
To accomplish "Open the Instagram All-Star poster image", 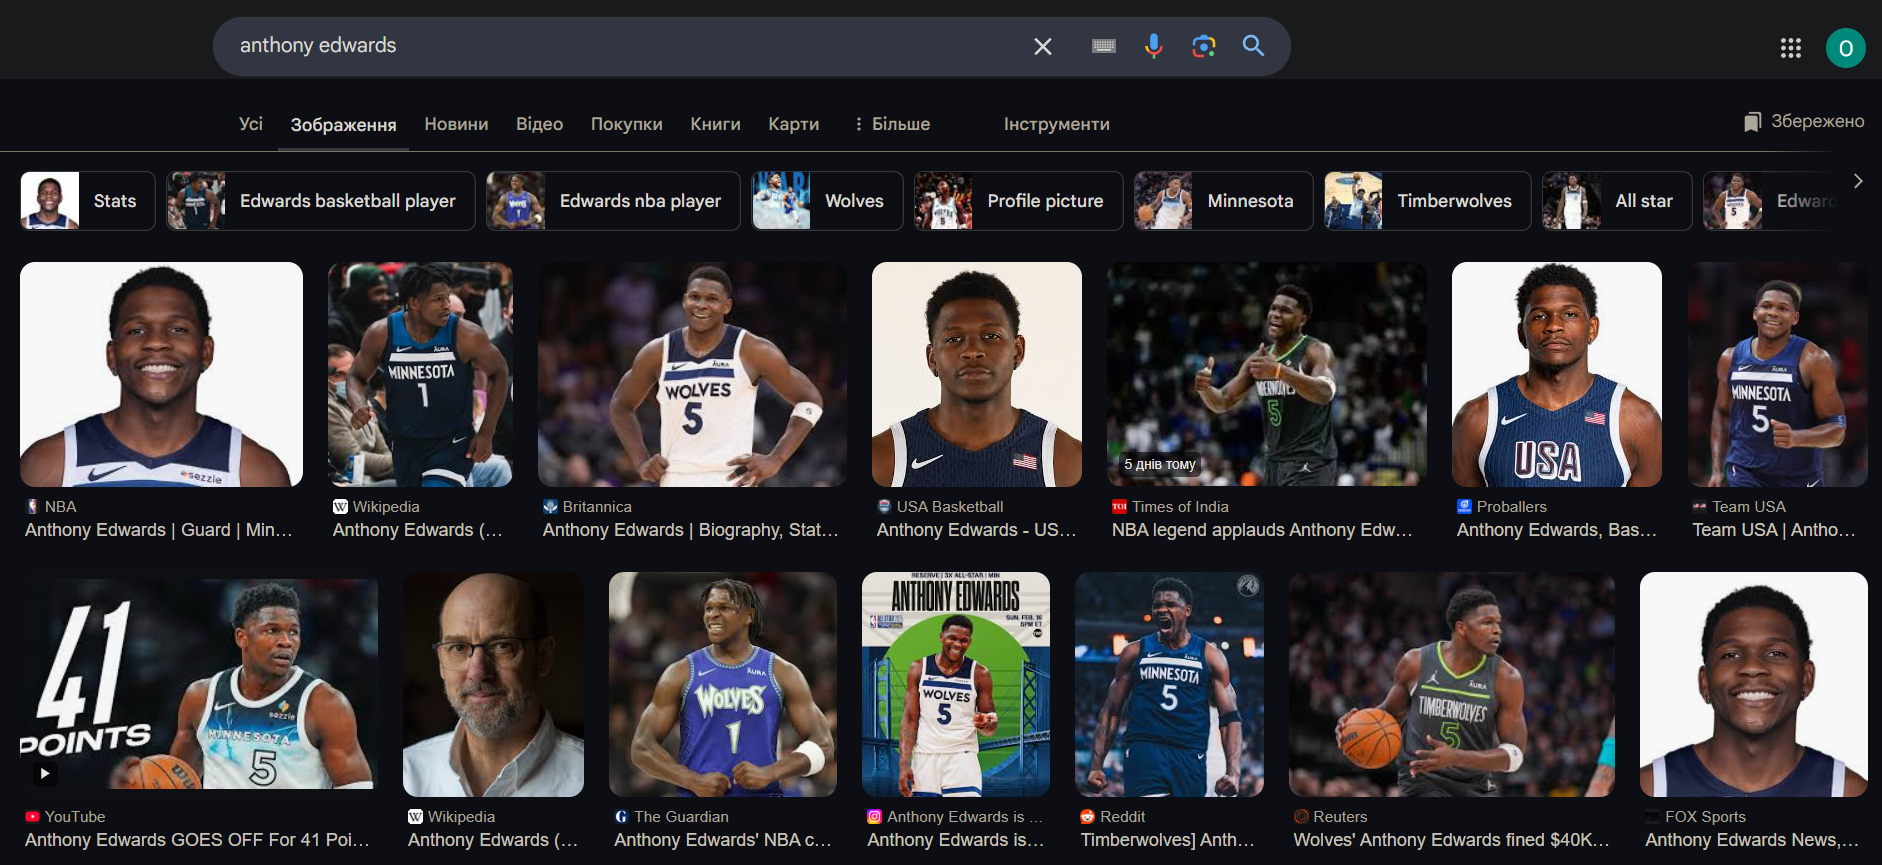I will 956,684.
